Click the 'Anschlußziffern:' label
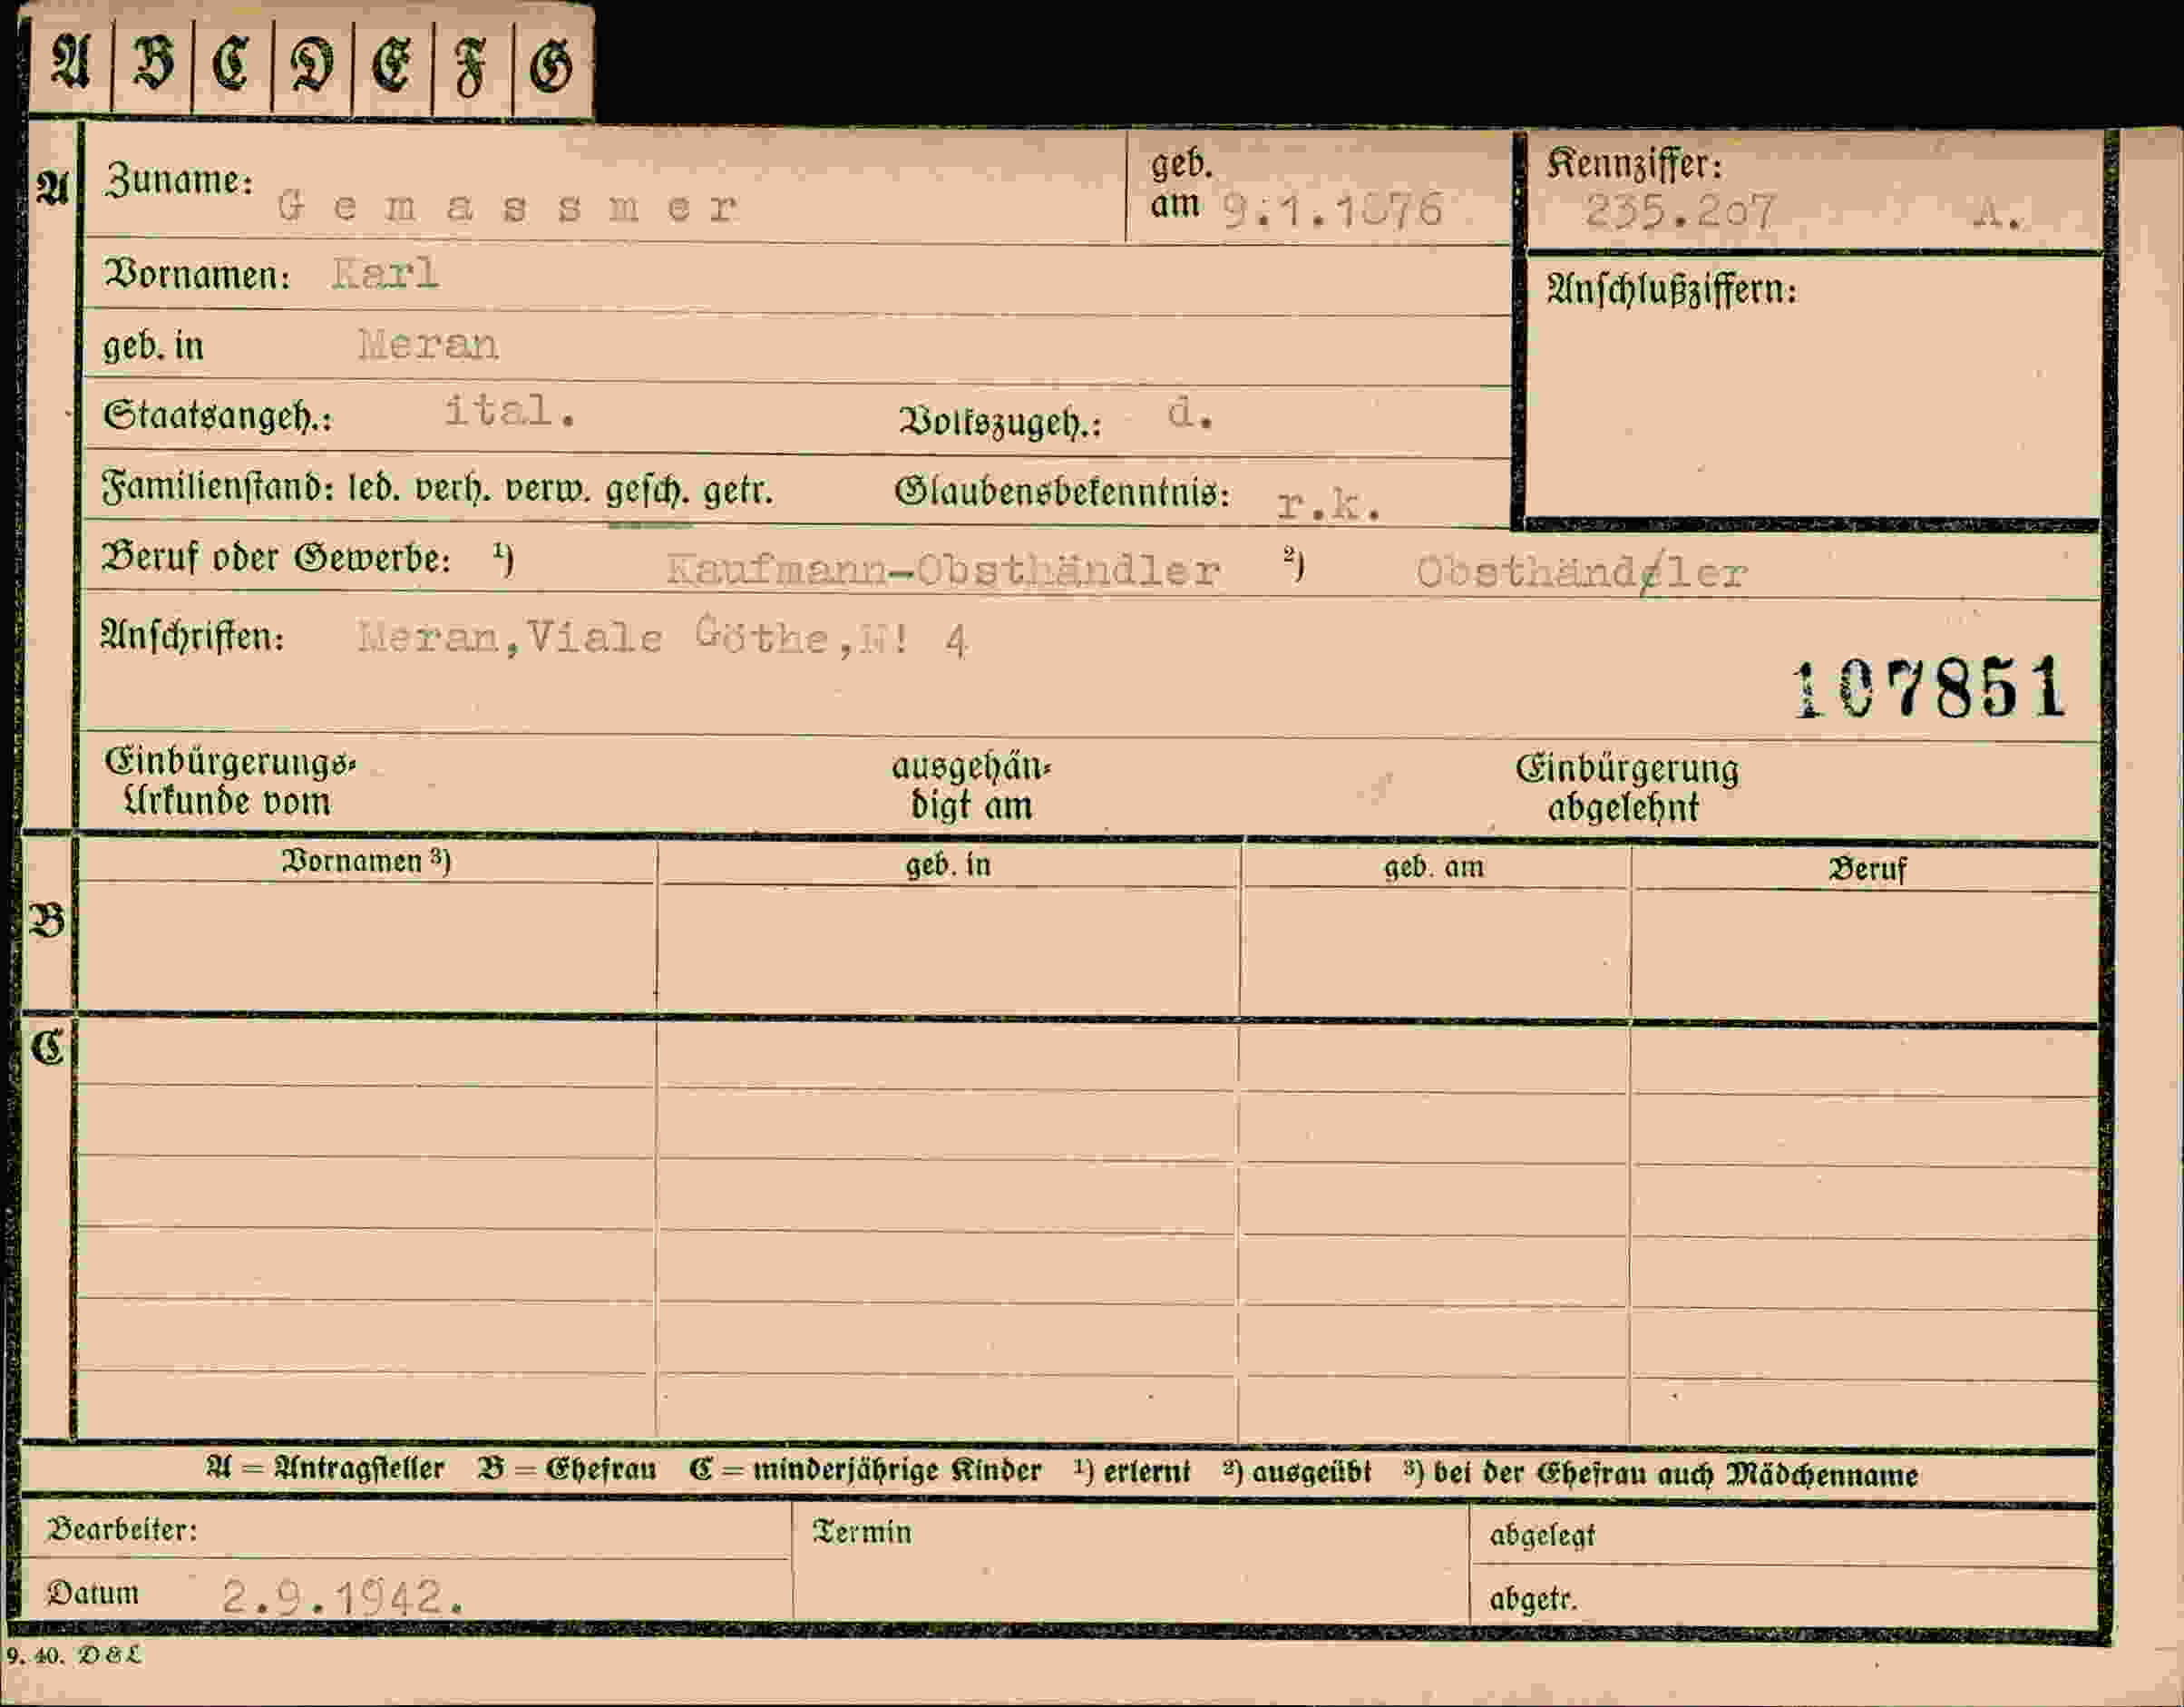Viewport: 2184px width, 1707px height. [1671, 290]
